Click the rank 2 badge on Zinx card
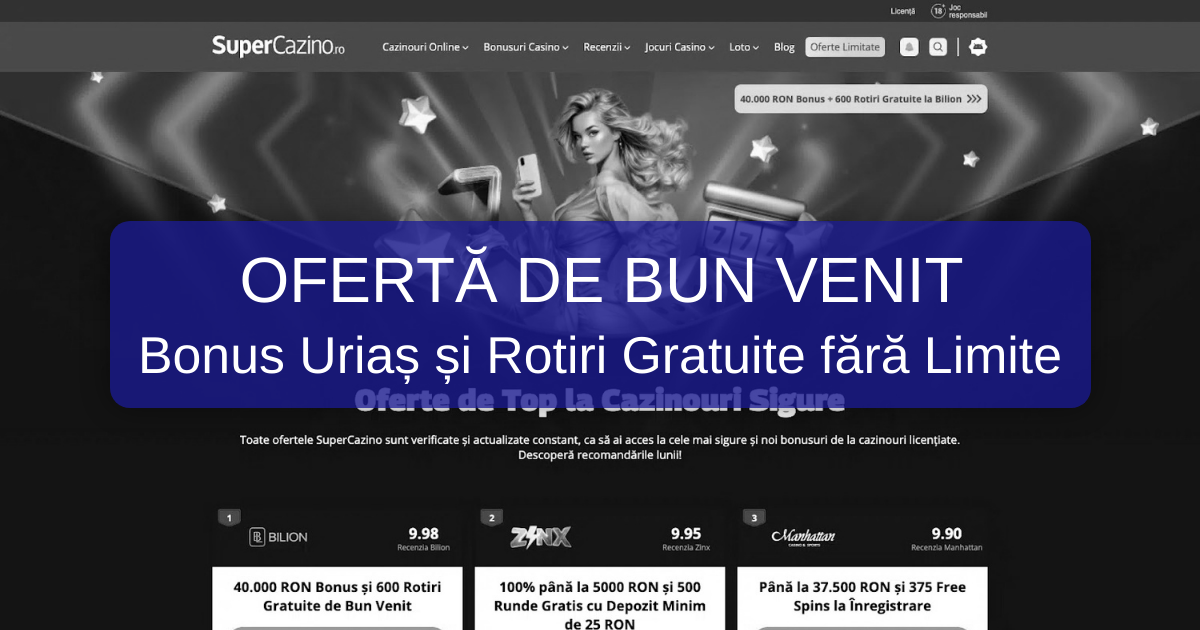 coord(491,518)
